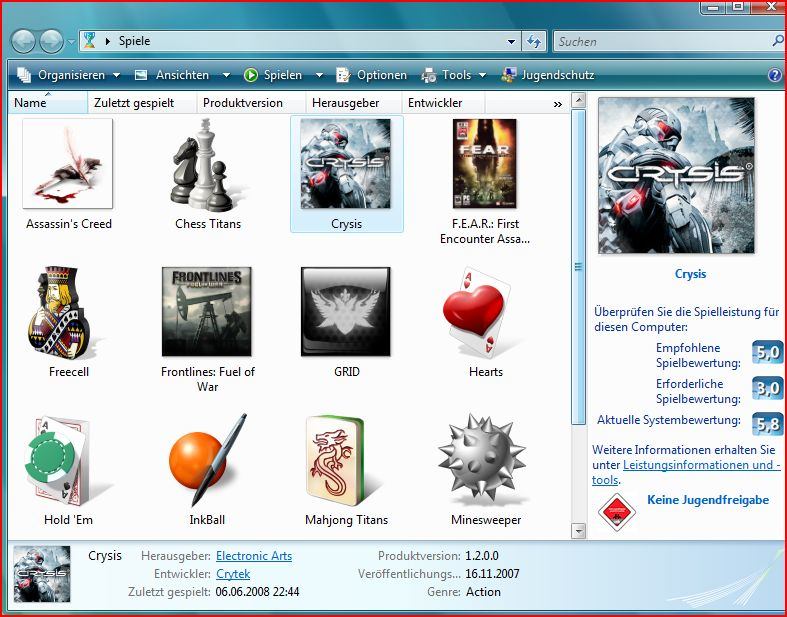
Task: Sort by Herausgeber column header
Action: click(x=354, y=102)
